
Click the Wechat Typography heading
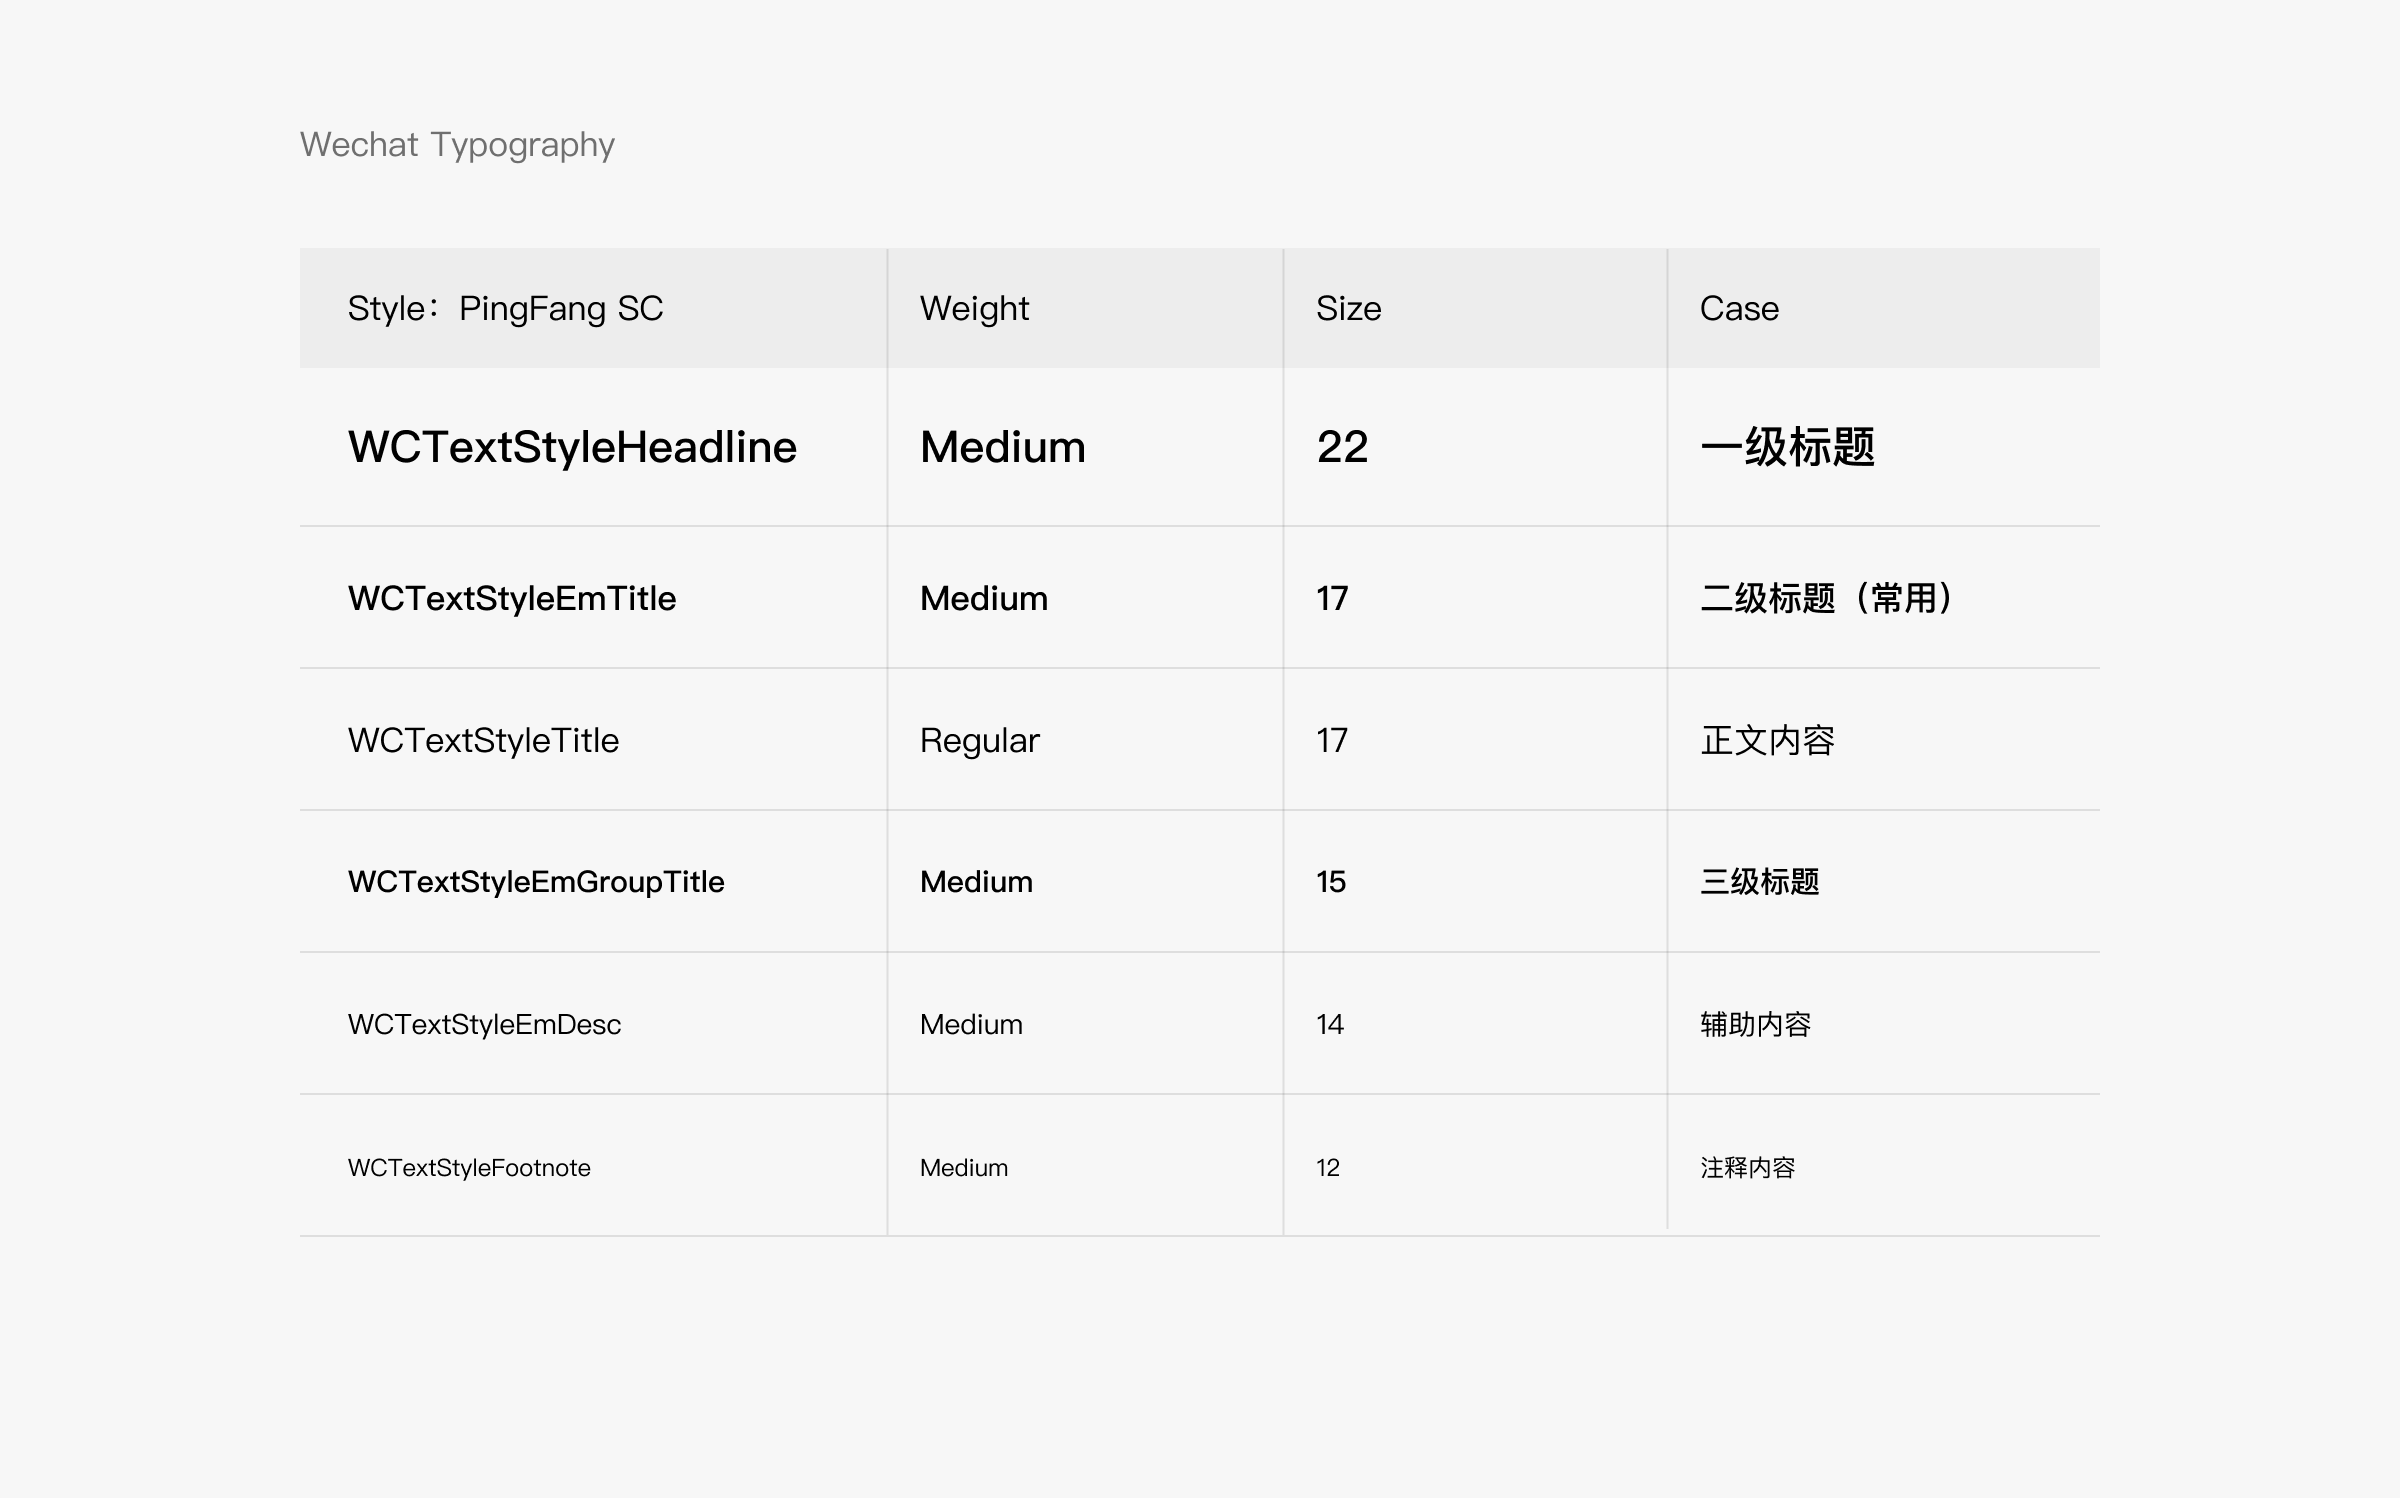(x=457, y=145)
